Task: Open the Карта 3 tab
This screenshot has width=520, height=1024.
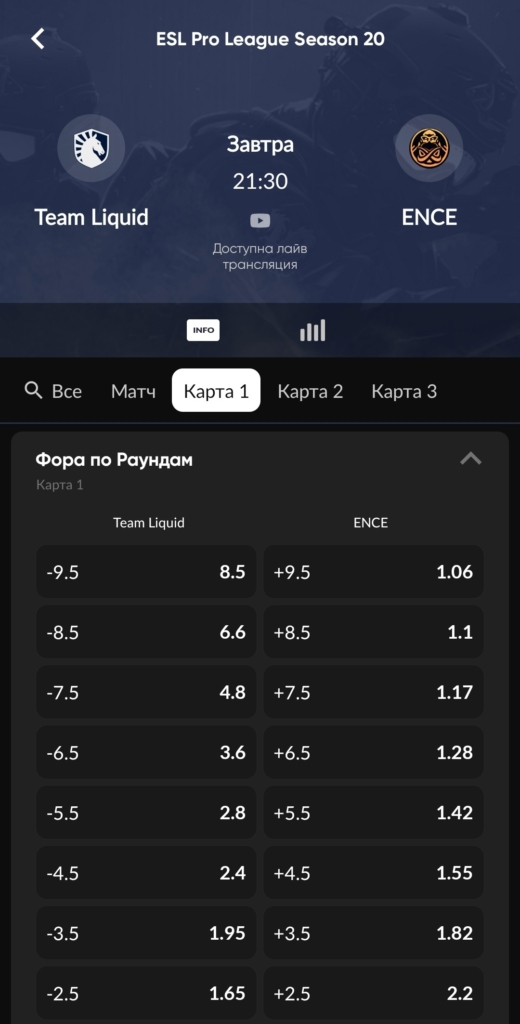Action: [x=404, y=391]
